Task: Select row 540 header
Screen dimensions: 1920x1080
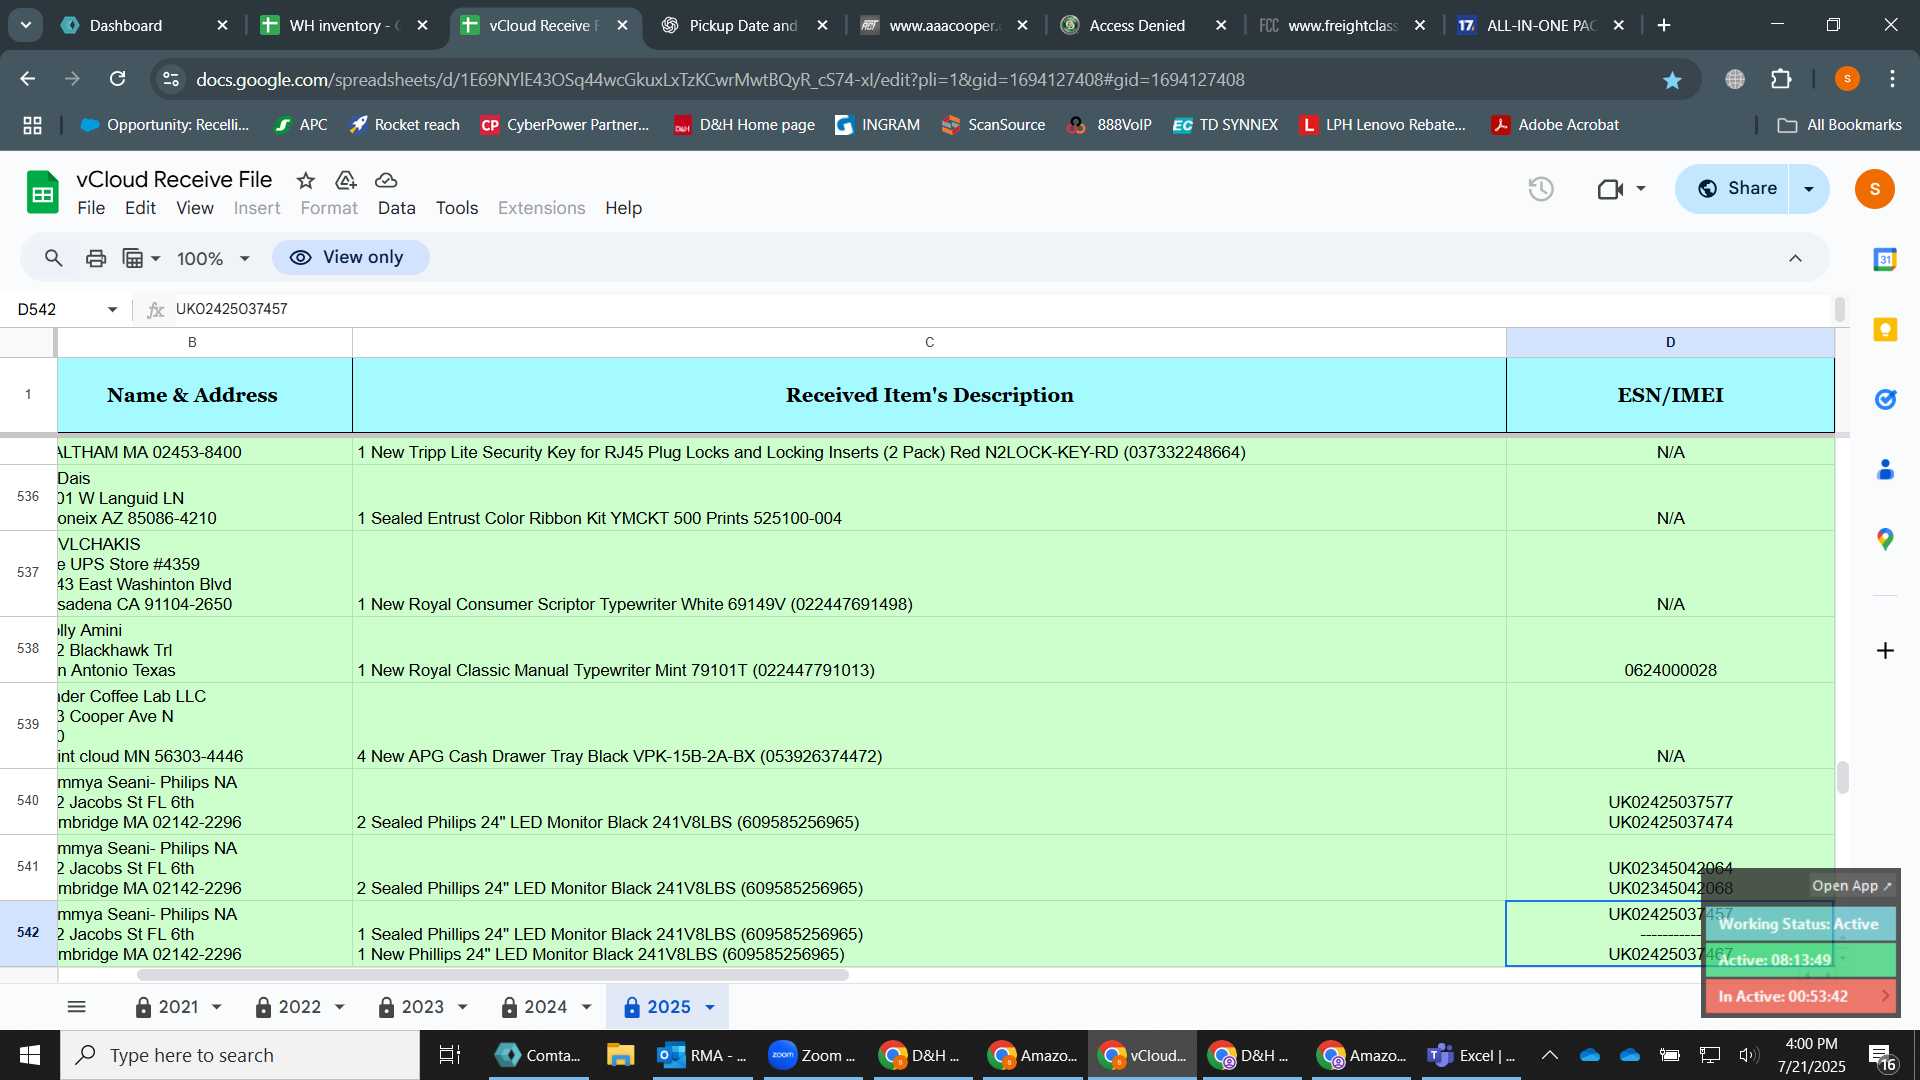Action: coord(28,801)
